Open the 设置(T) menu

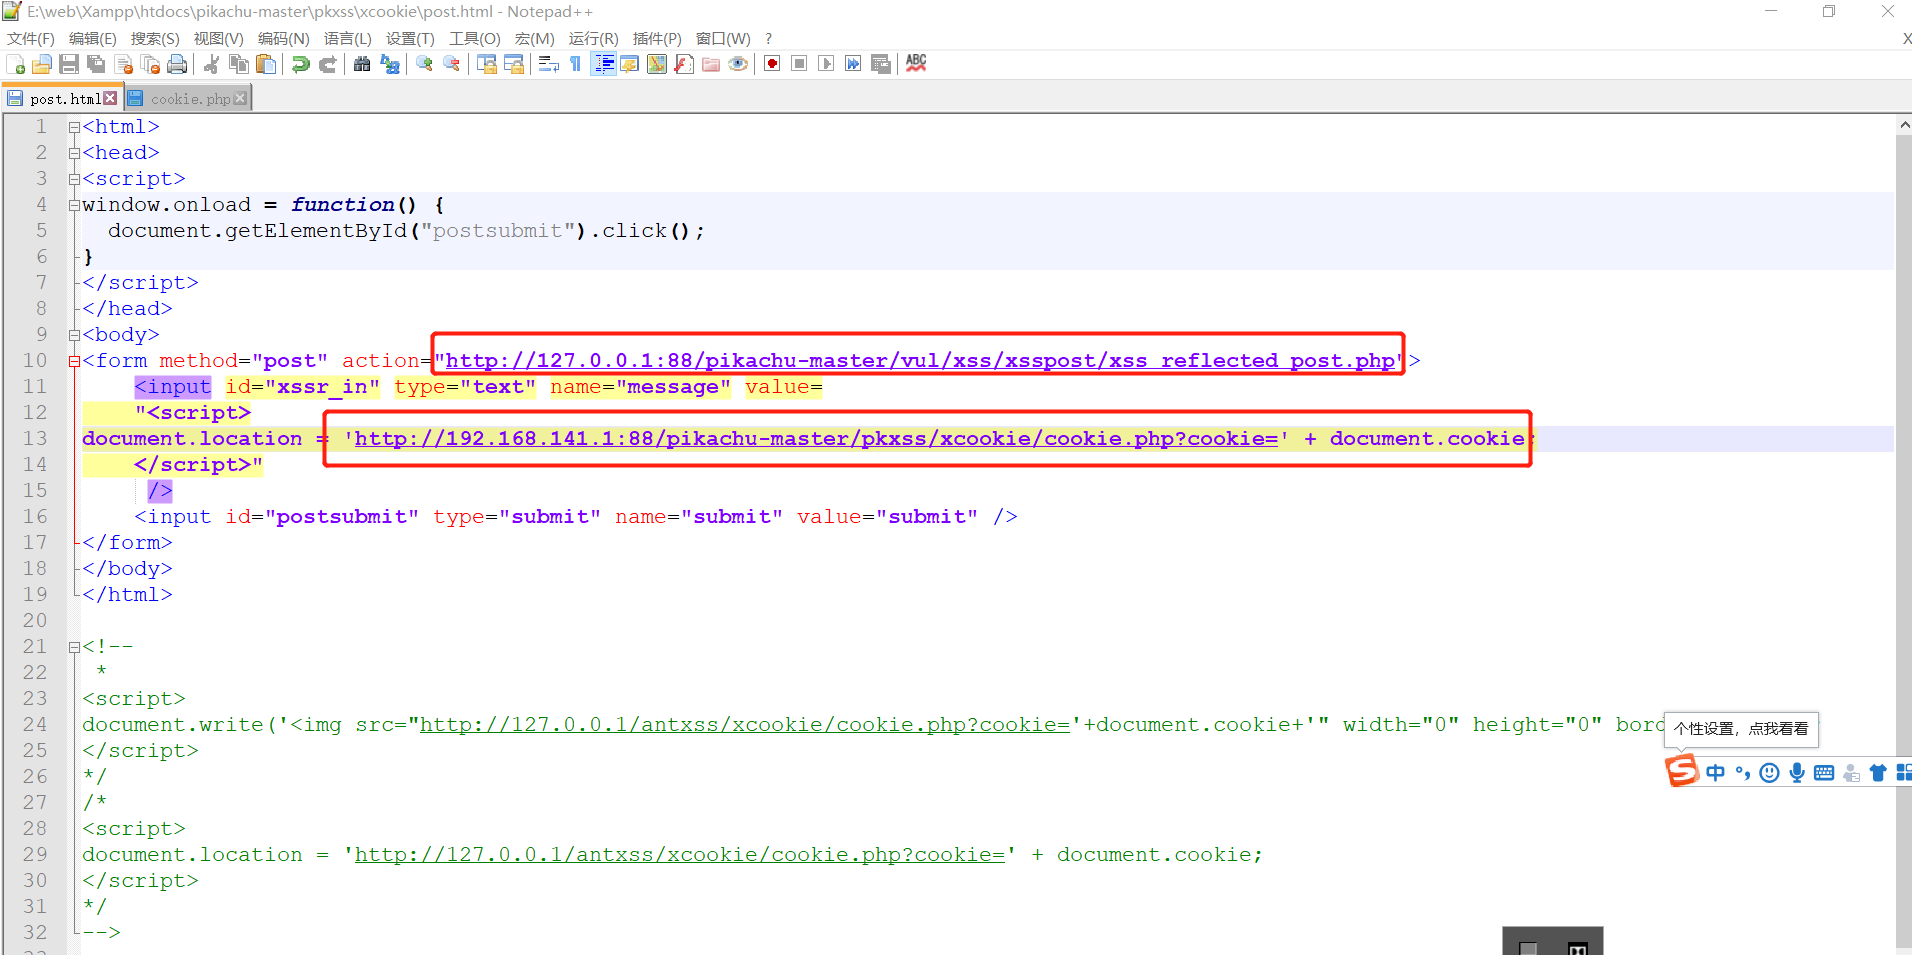(410, 39)
